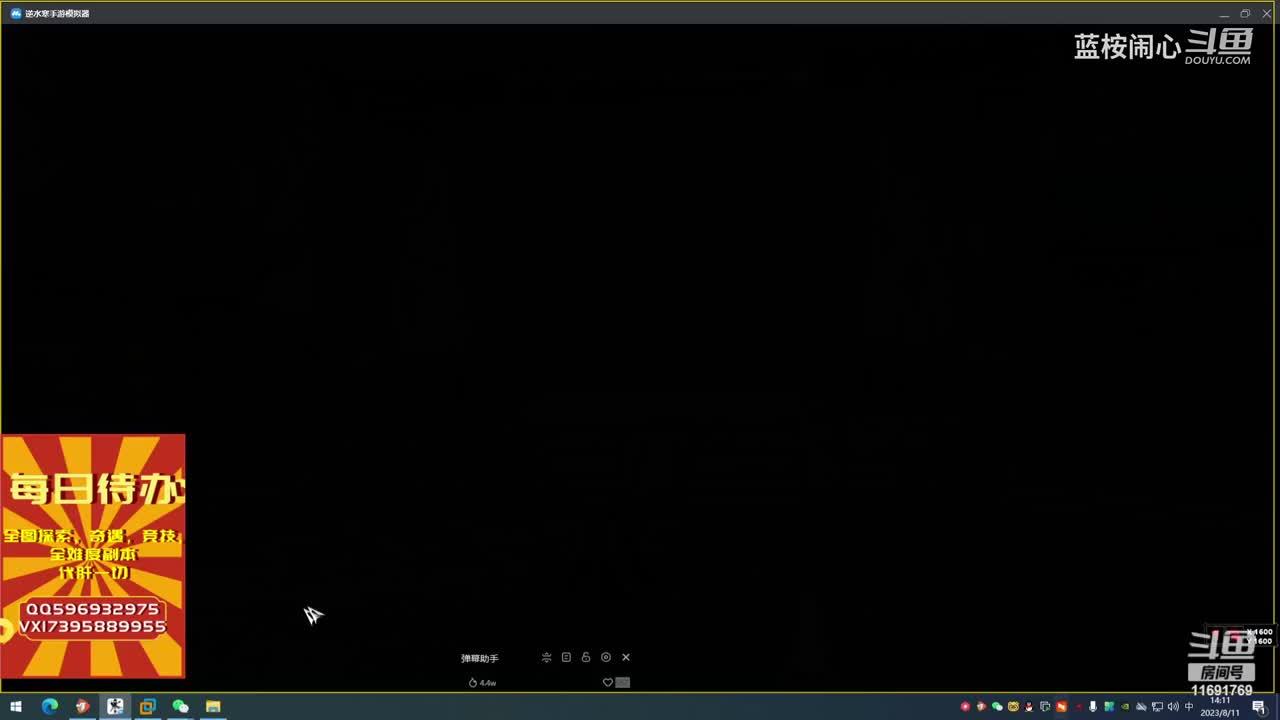Open the danmaku helper filter settings icon
This screenshot has height=720, width=1280.
pyautogui.click(x=546, y=657)
